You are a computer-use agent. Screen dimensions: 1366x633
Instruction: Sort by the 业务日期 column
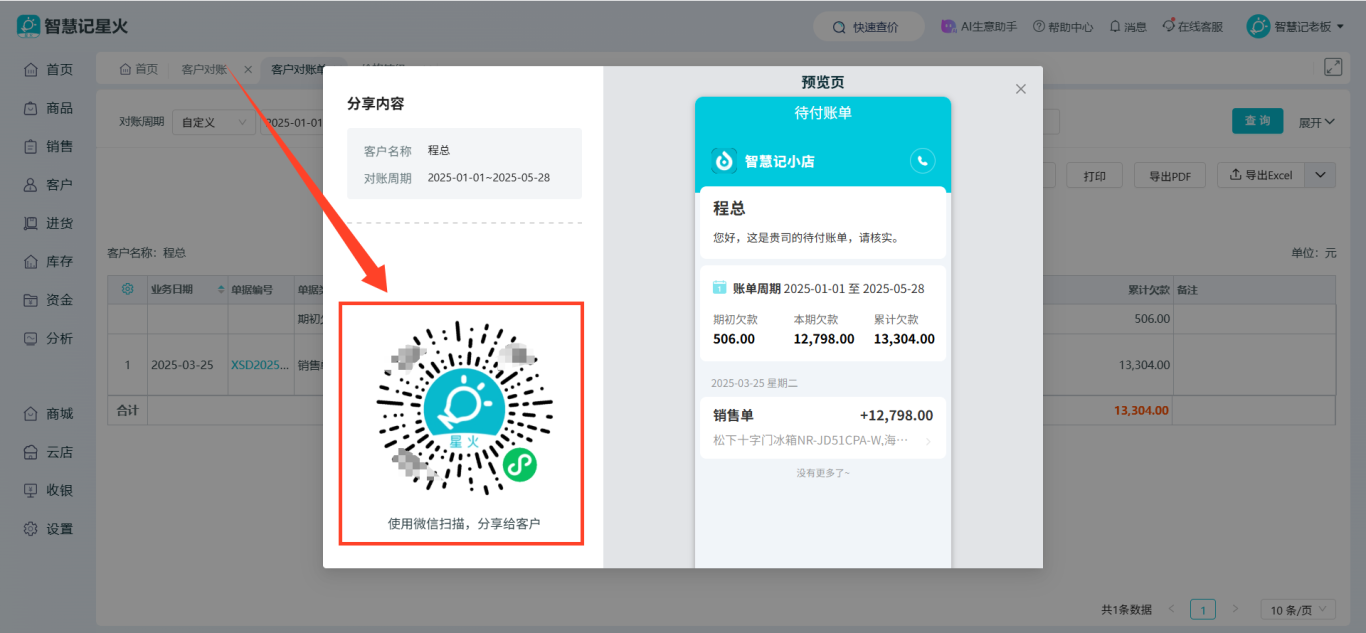point(187,289)
